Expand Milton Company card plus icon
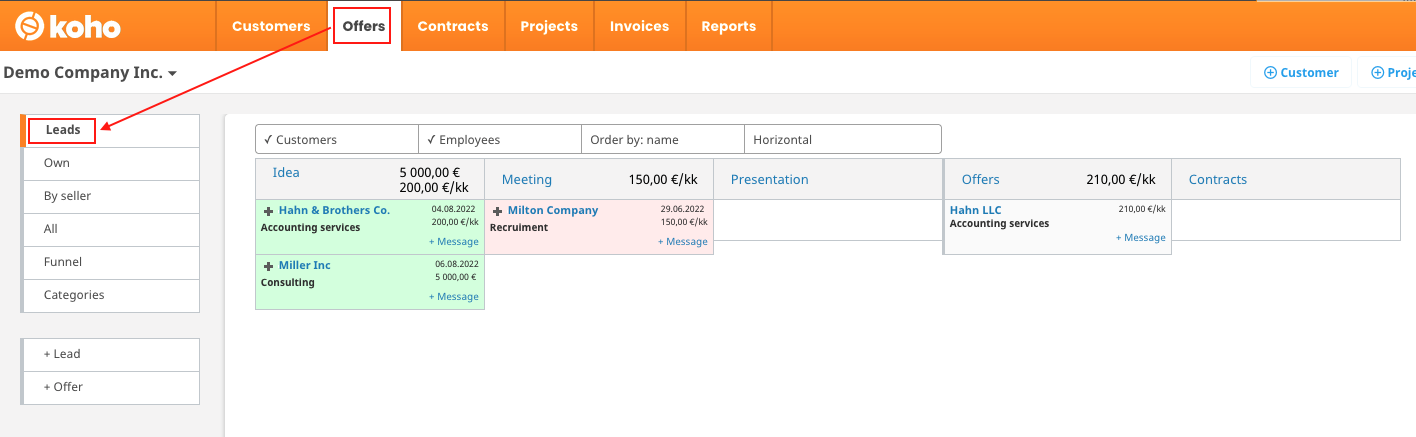The height and width of the screenshot is (437, 1416). point(497,211)
